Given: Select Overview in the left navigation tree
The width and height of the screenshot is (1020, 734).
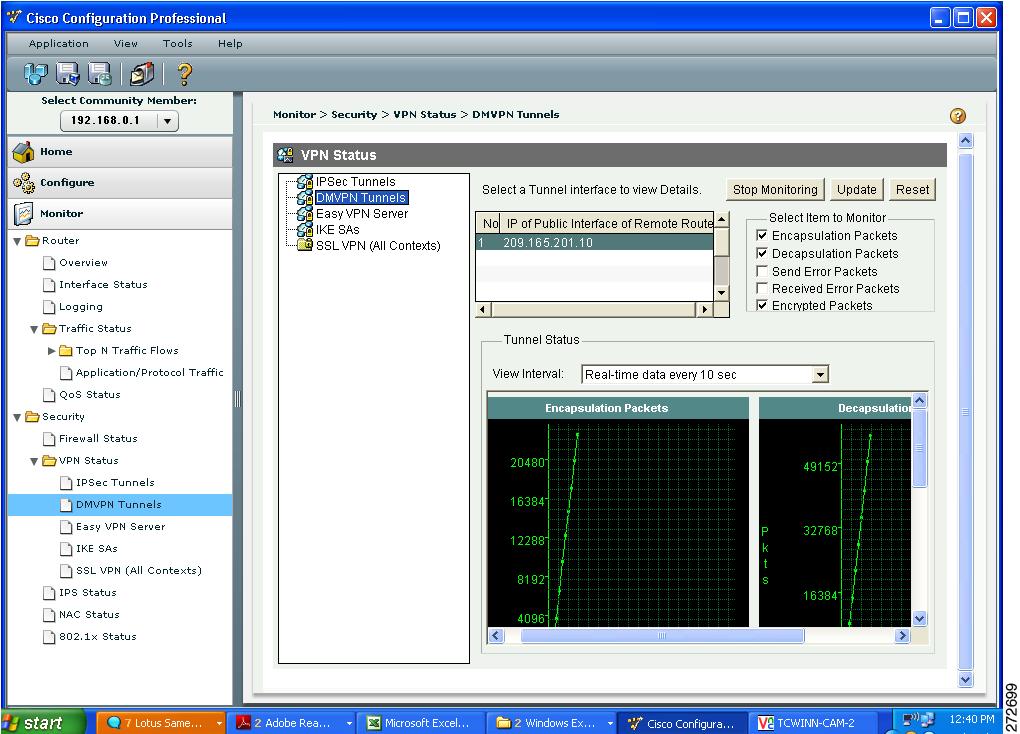Looking at the screenshot, I should (83, 263).
